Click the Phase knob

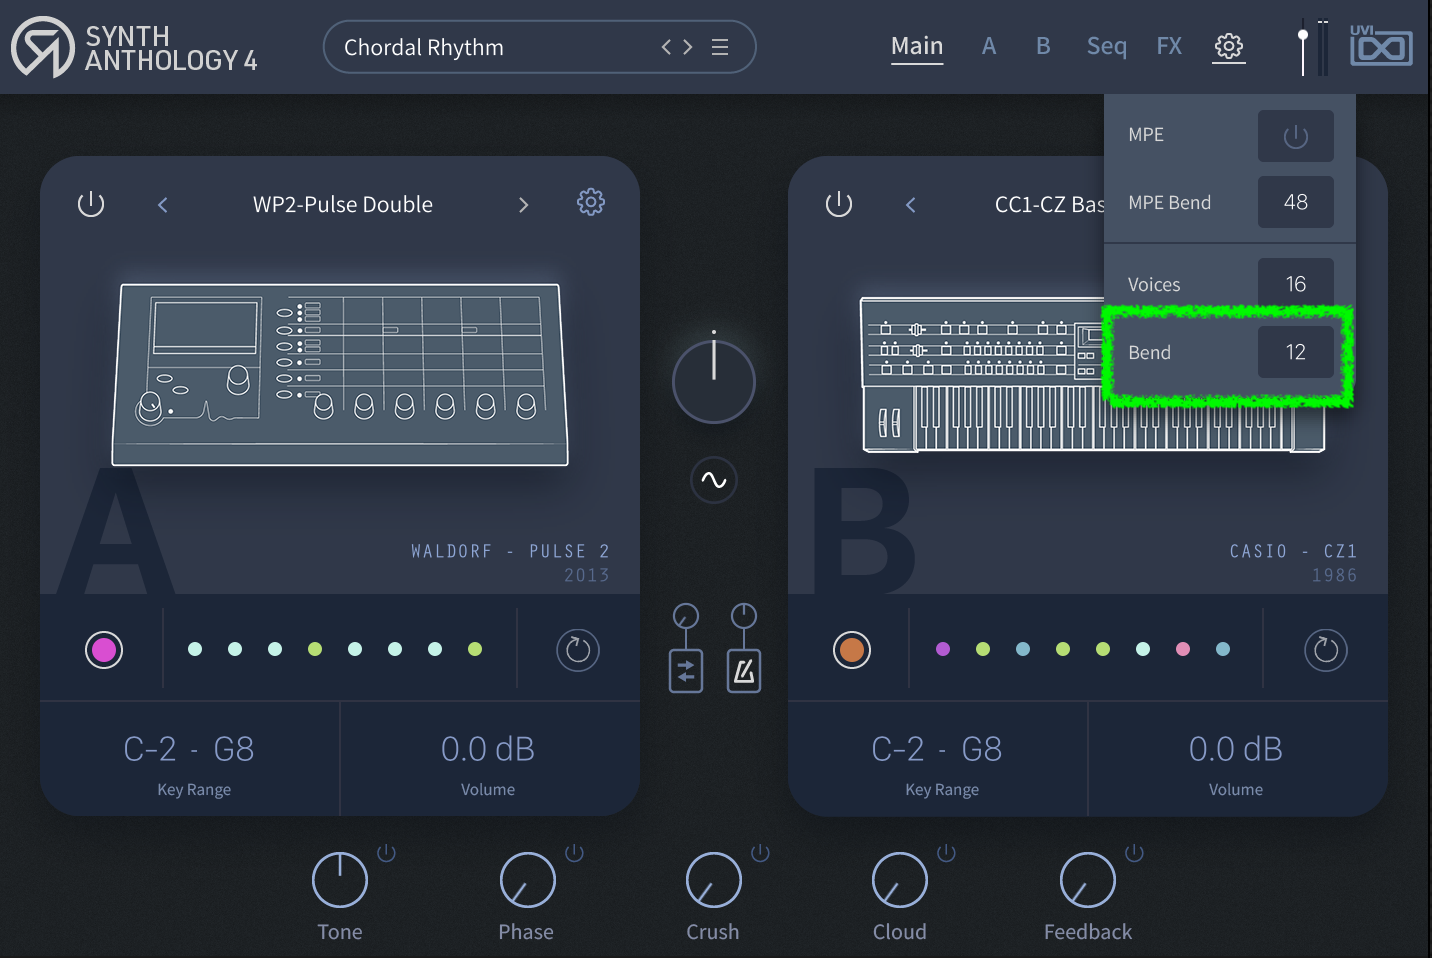click(527, 880)
